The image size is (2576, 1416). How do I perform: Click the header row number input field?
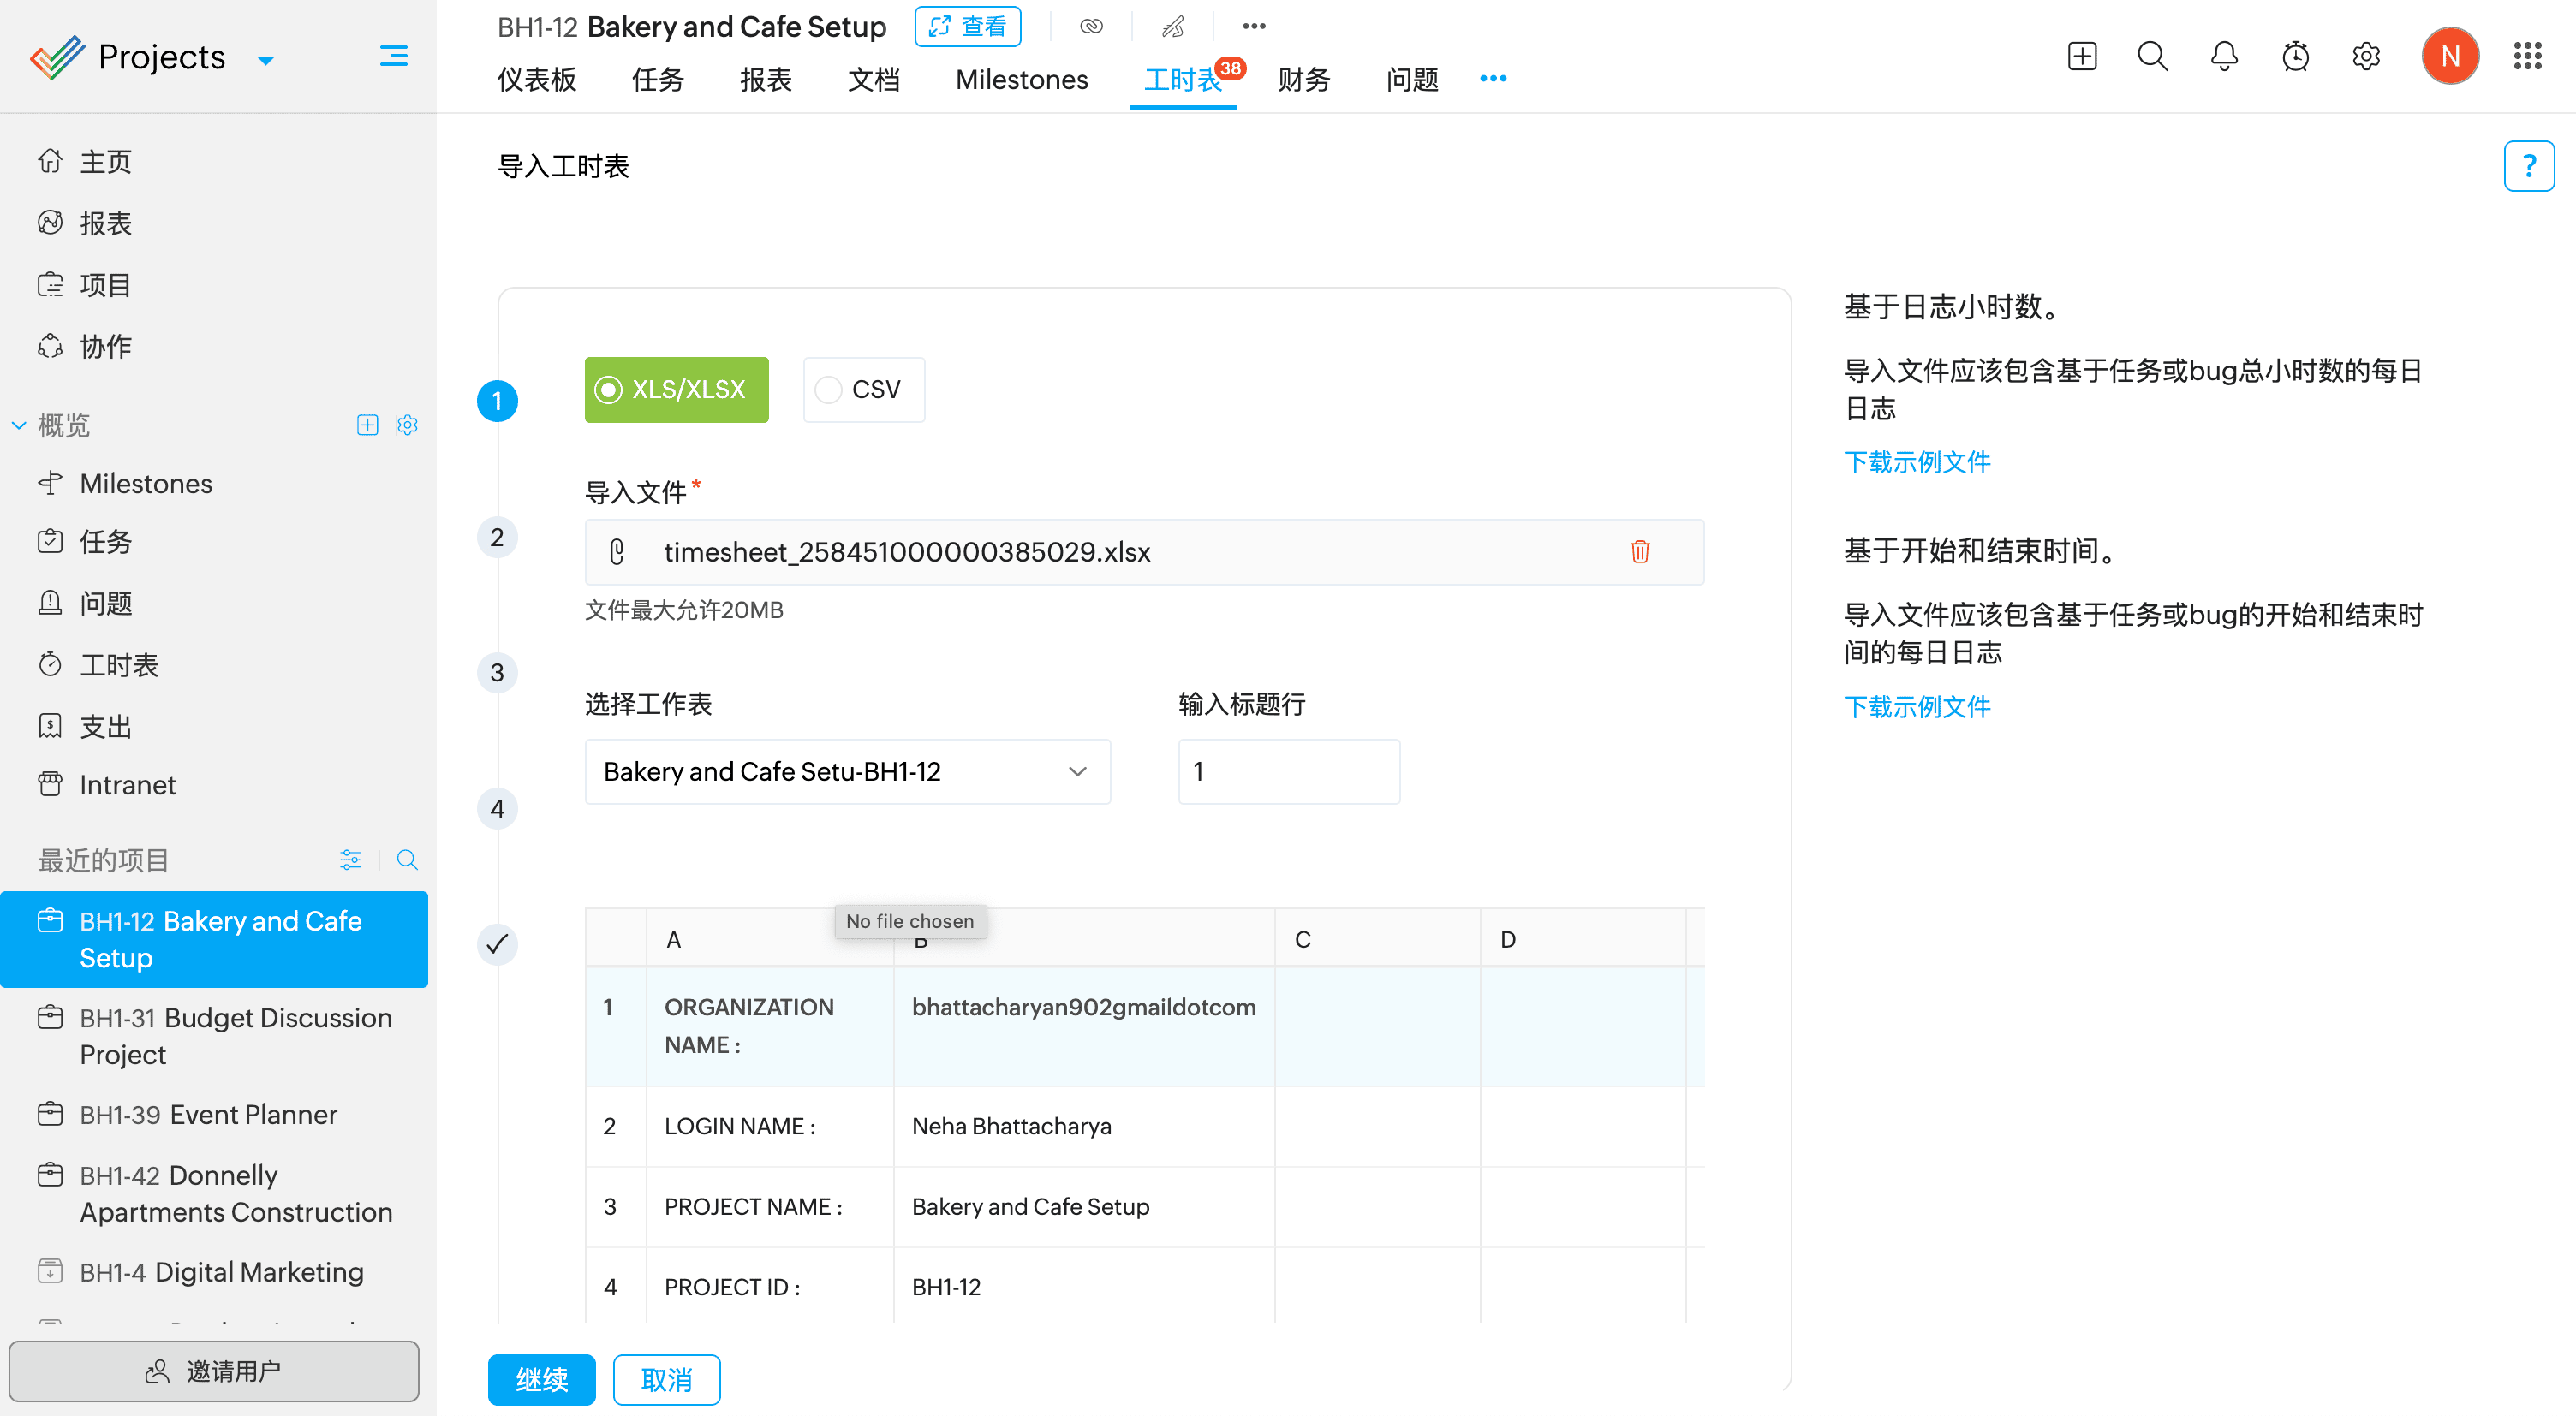click(1288, 772)
